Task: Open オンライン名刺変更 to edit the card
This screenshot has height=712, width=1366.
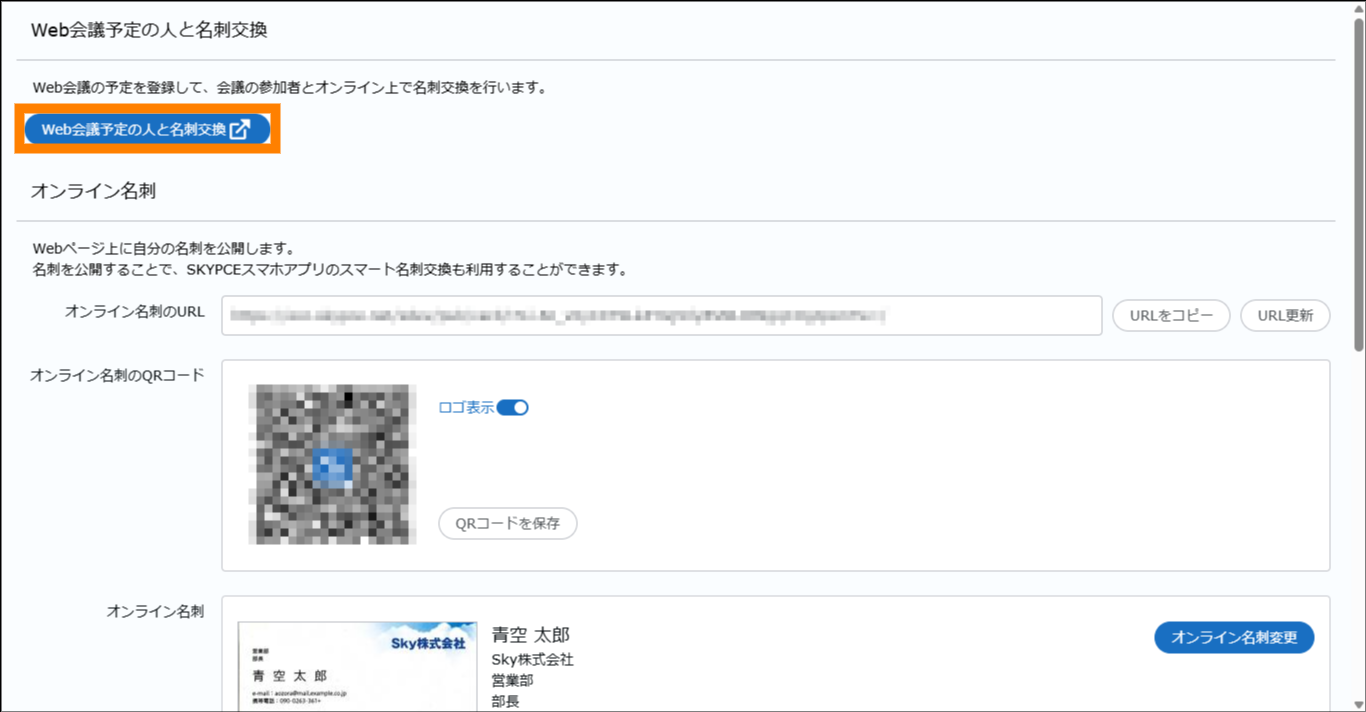Action: point(1234,637)
